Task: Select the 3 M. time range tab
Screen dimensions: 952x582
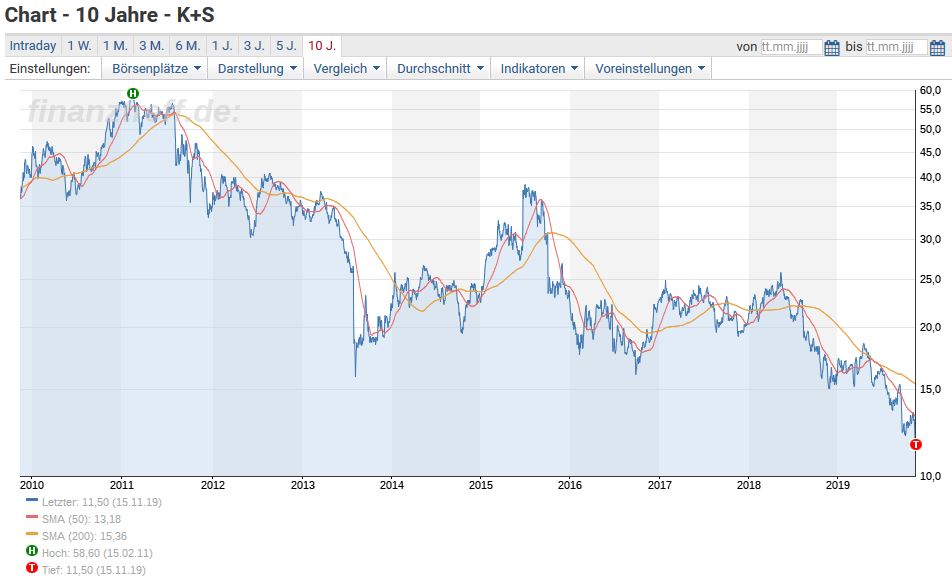Action: pyautogui.click(x=152, y=46)
